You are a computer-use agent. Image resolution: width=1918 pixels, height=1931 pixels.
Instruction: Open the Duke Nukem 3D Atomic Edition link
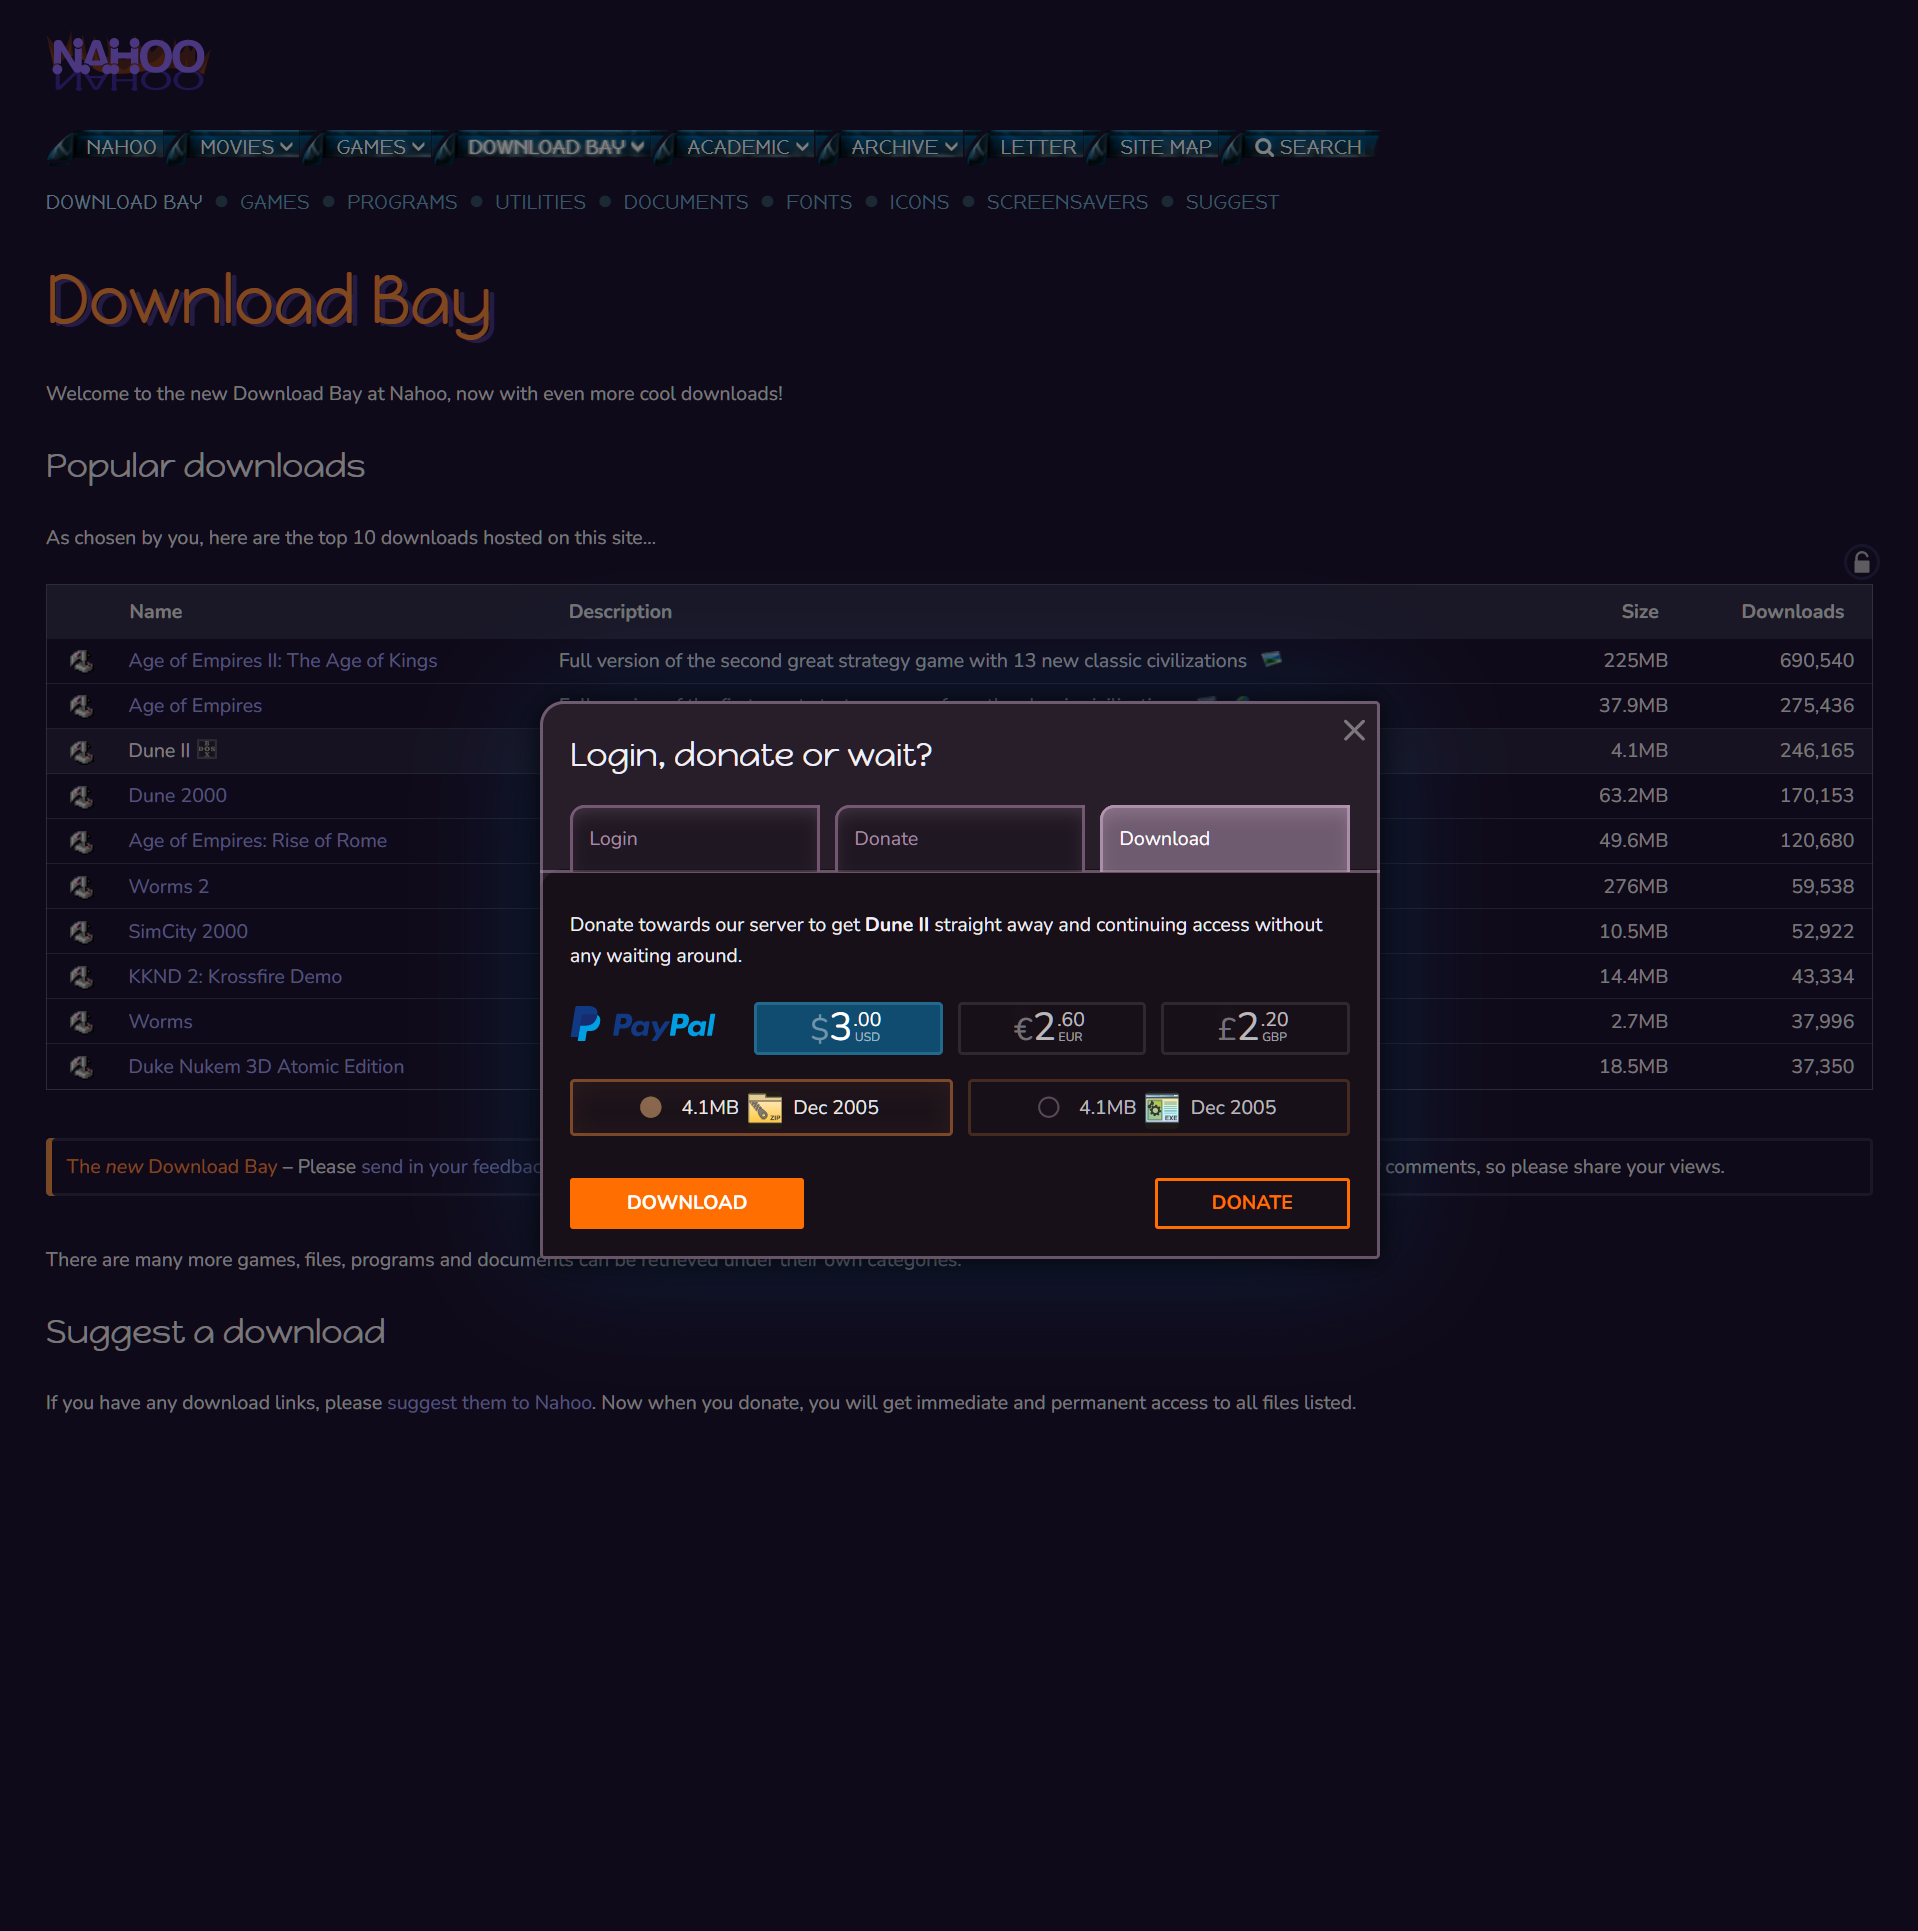click(266, 1067)
